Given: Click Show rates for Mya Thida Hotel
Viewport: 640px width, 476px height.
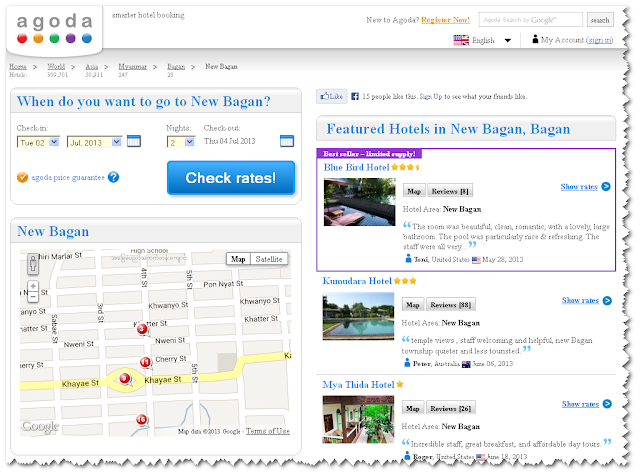Looking at the screenshot, I should [x=580, y=404].
